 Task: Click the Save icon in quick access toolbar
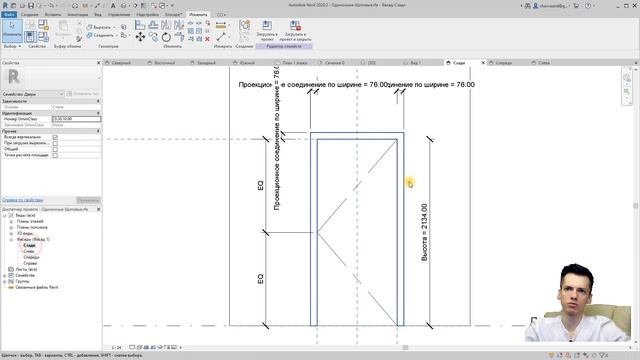click(31, 6)
